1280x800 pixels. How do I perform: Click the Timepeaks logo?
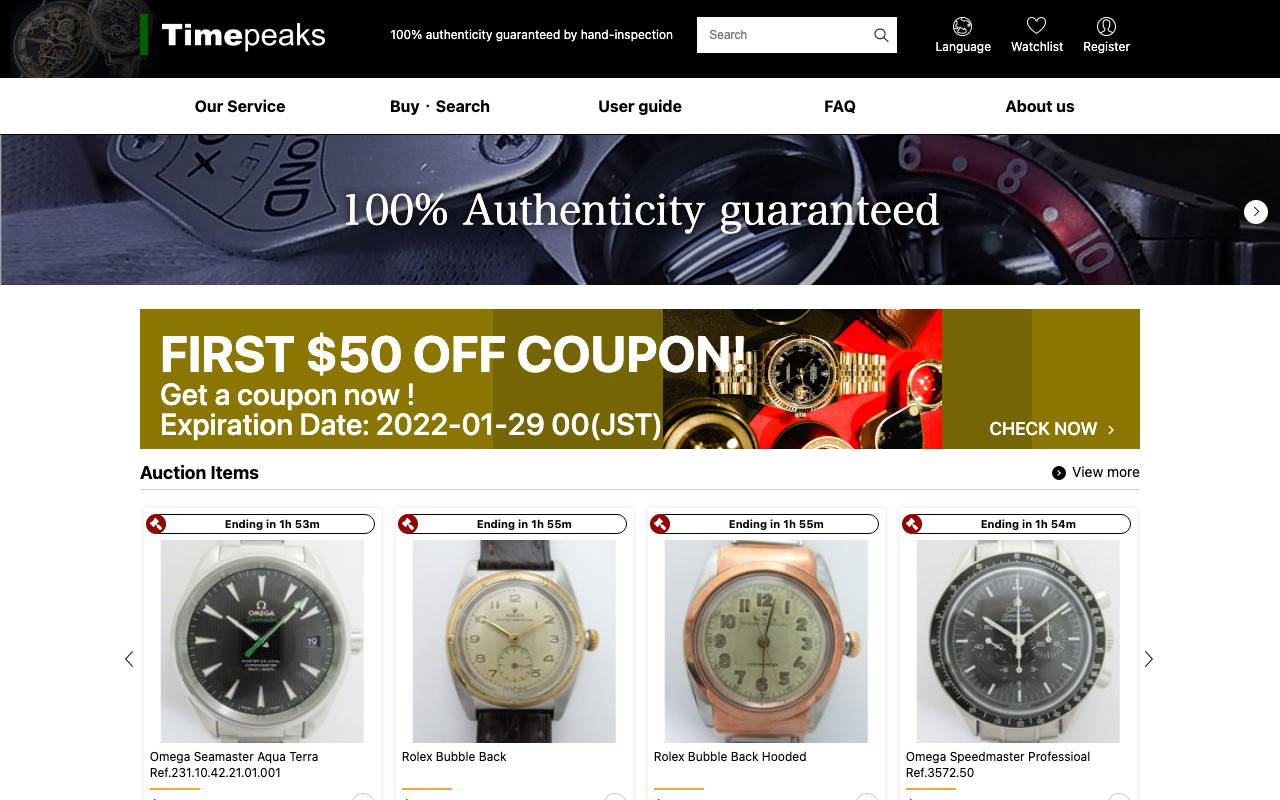point(233,35)
